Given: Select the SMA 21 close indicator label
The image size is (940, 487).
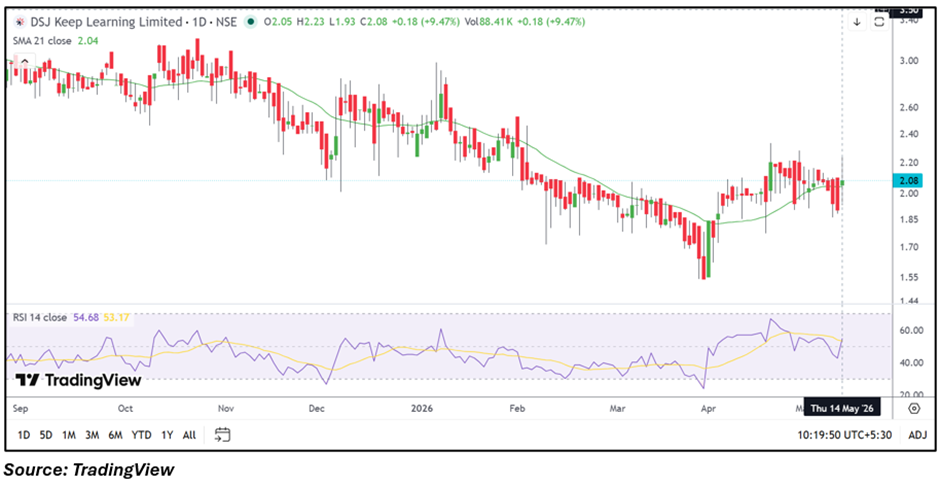Looking at the screenshot, I should pos(42,41).
